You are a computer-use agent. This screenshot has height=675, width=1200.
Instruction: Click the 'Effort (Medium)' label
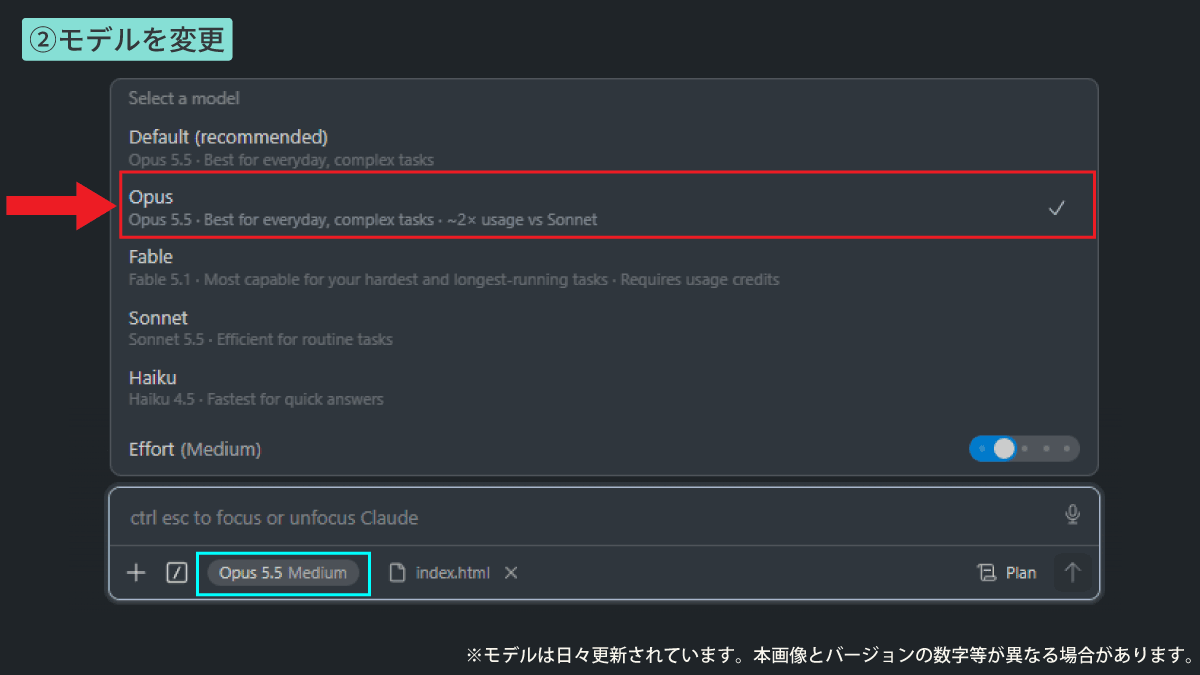195,449
